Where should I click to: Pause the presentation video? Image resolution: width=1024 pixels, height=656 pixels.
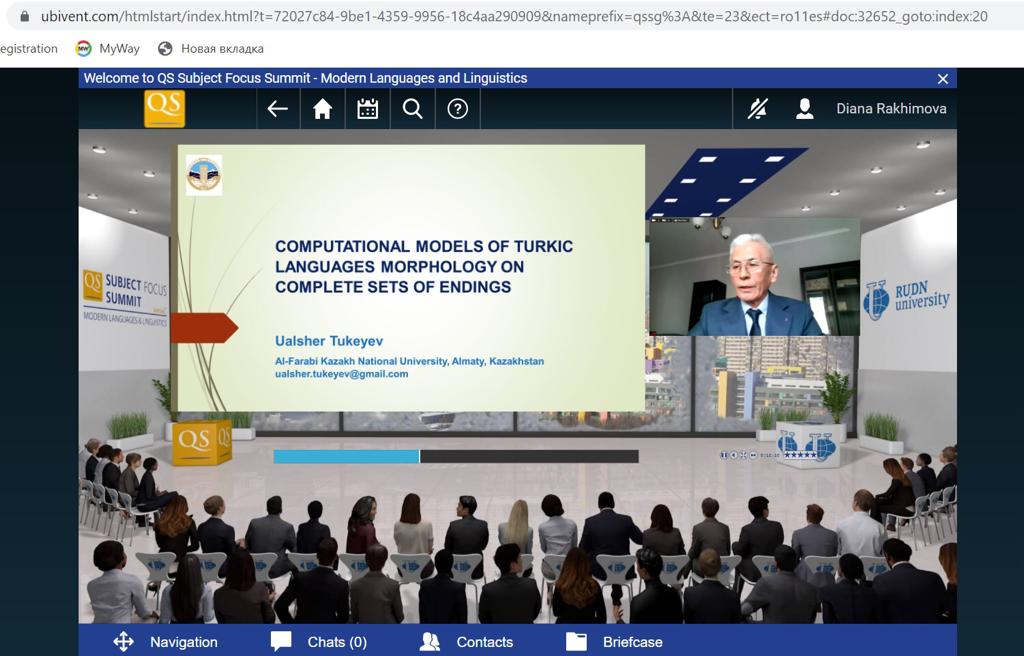[724, 455]
